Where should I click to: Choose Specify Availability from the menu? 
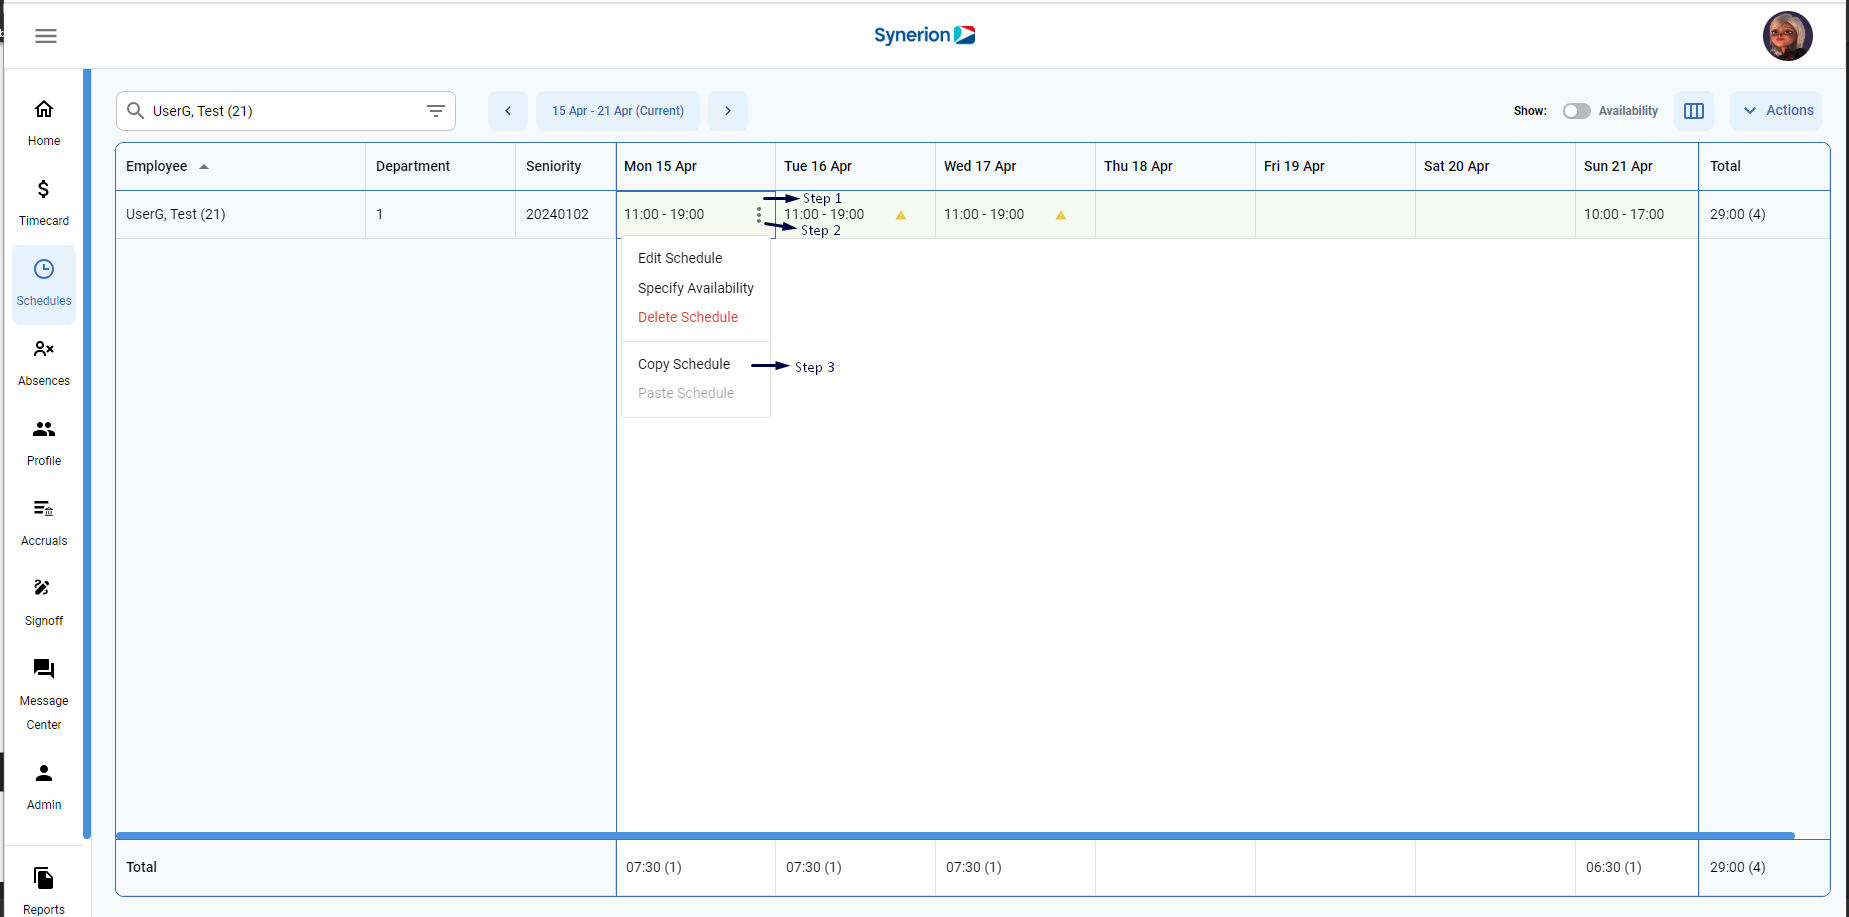(696, 288)
